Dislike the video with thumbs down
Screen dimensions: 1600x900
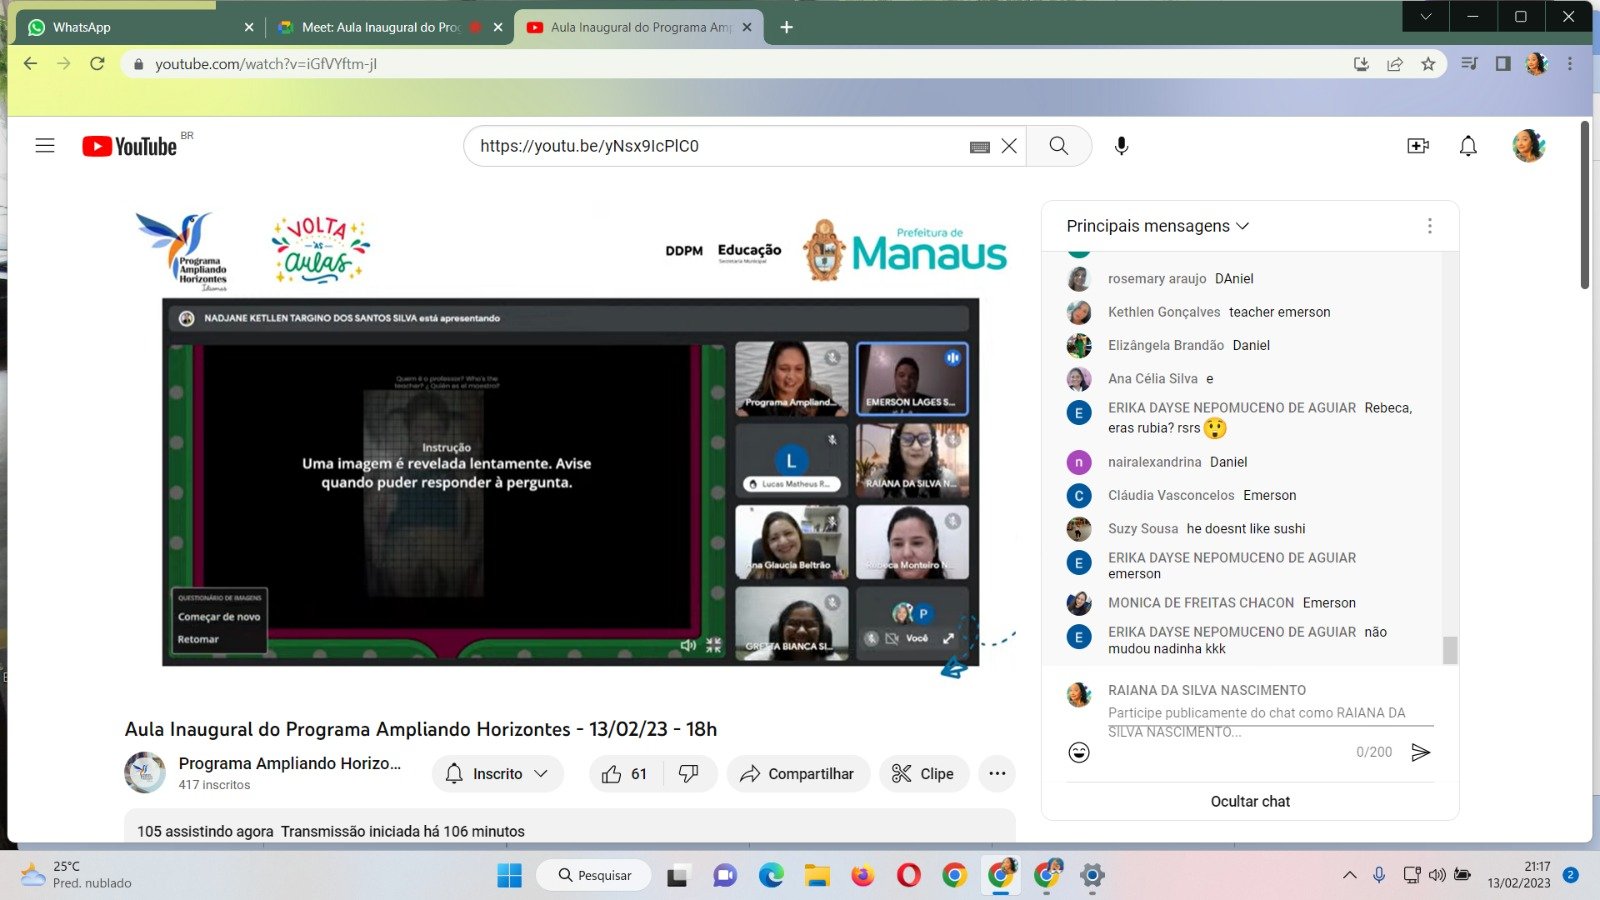pos(689,774)
